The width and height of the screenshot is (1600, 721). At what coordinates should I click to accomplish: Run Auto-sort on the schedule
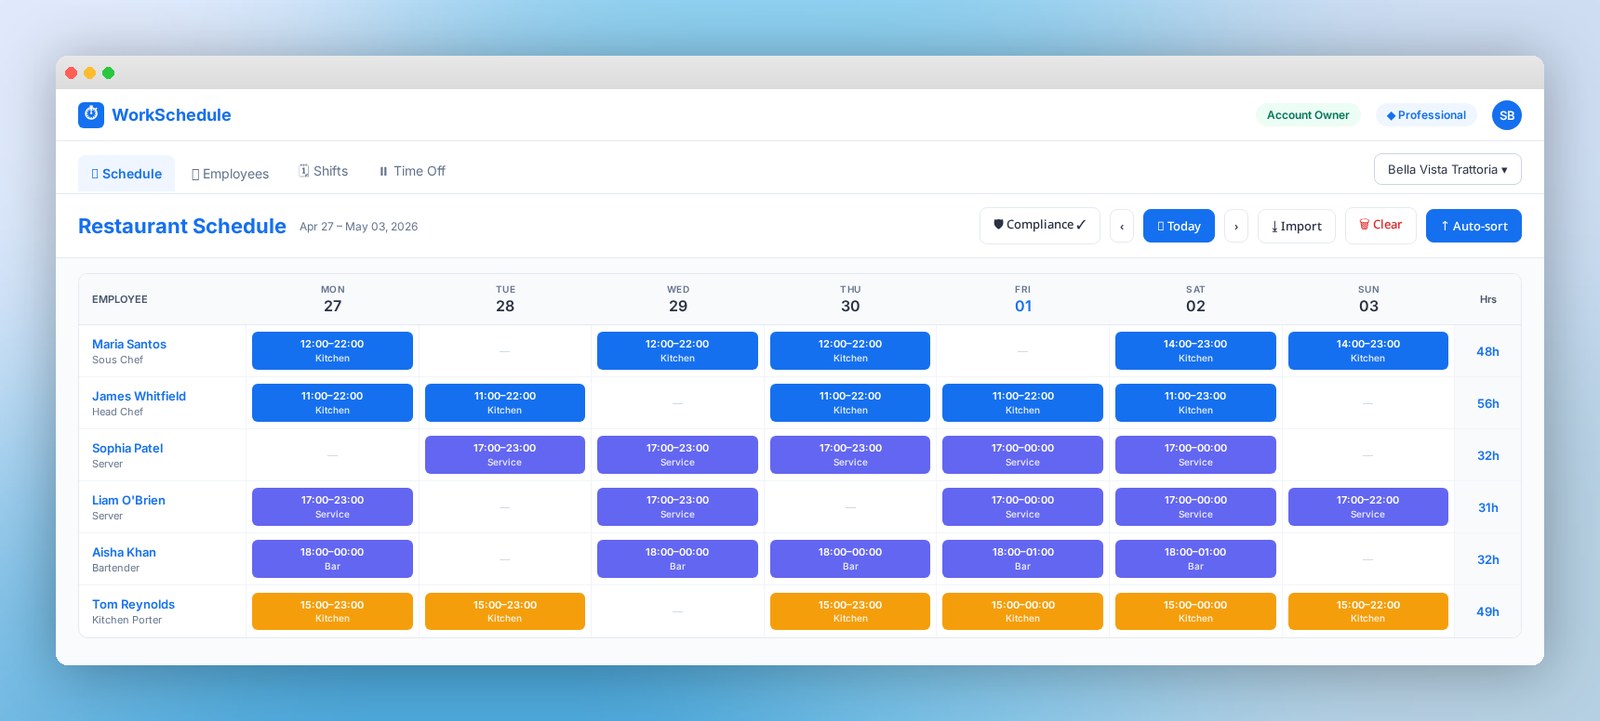pyautogui.click(x=1474, y=226)
